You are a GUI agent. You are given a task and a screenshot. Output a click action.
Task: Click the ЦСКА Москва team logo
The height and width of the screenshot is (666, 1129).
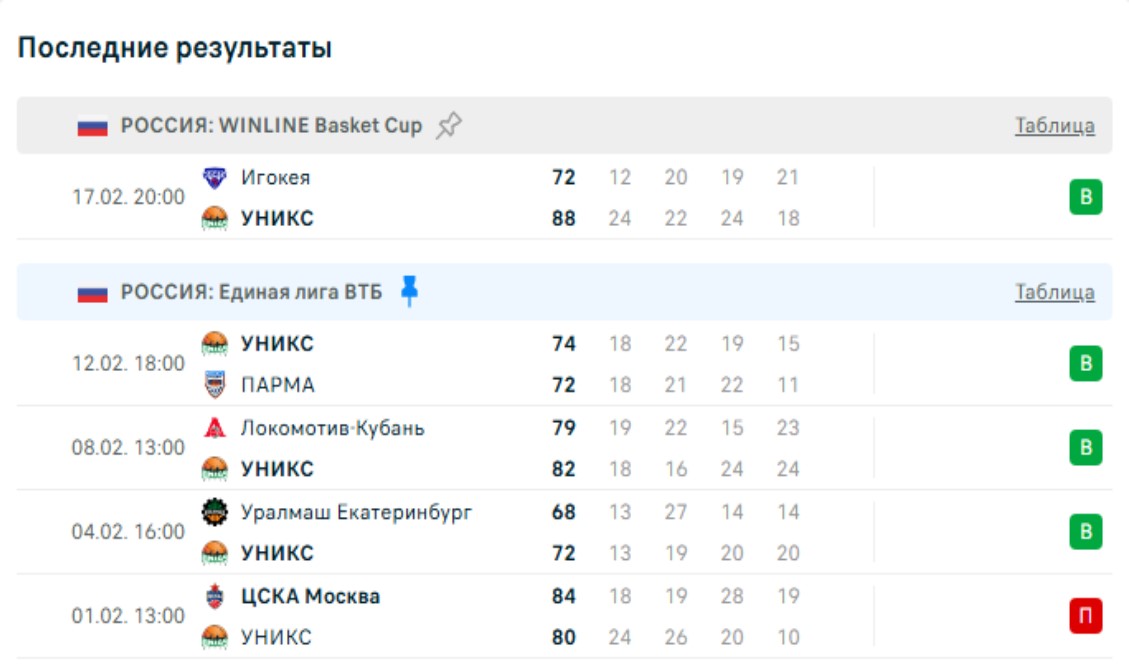point(215,597)
